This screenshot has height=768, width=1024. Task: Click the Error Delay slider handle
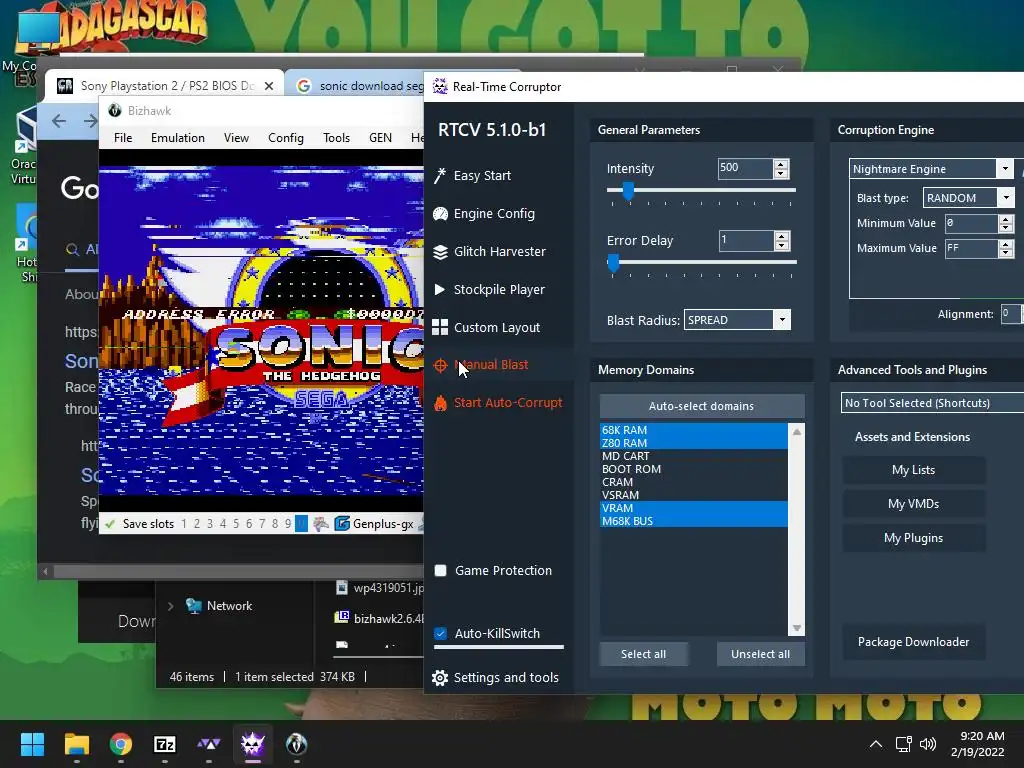[x=613, y=263]
